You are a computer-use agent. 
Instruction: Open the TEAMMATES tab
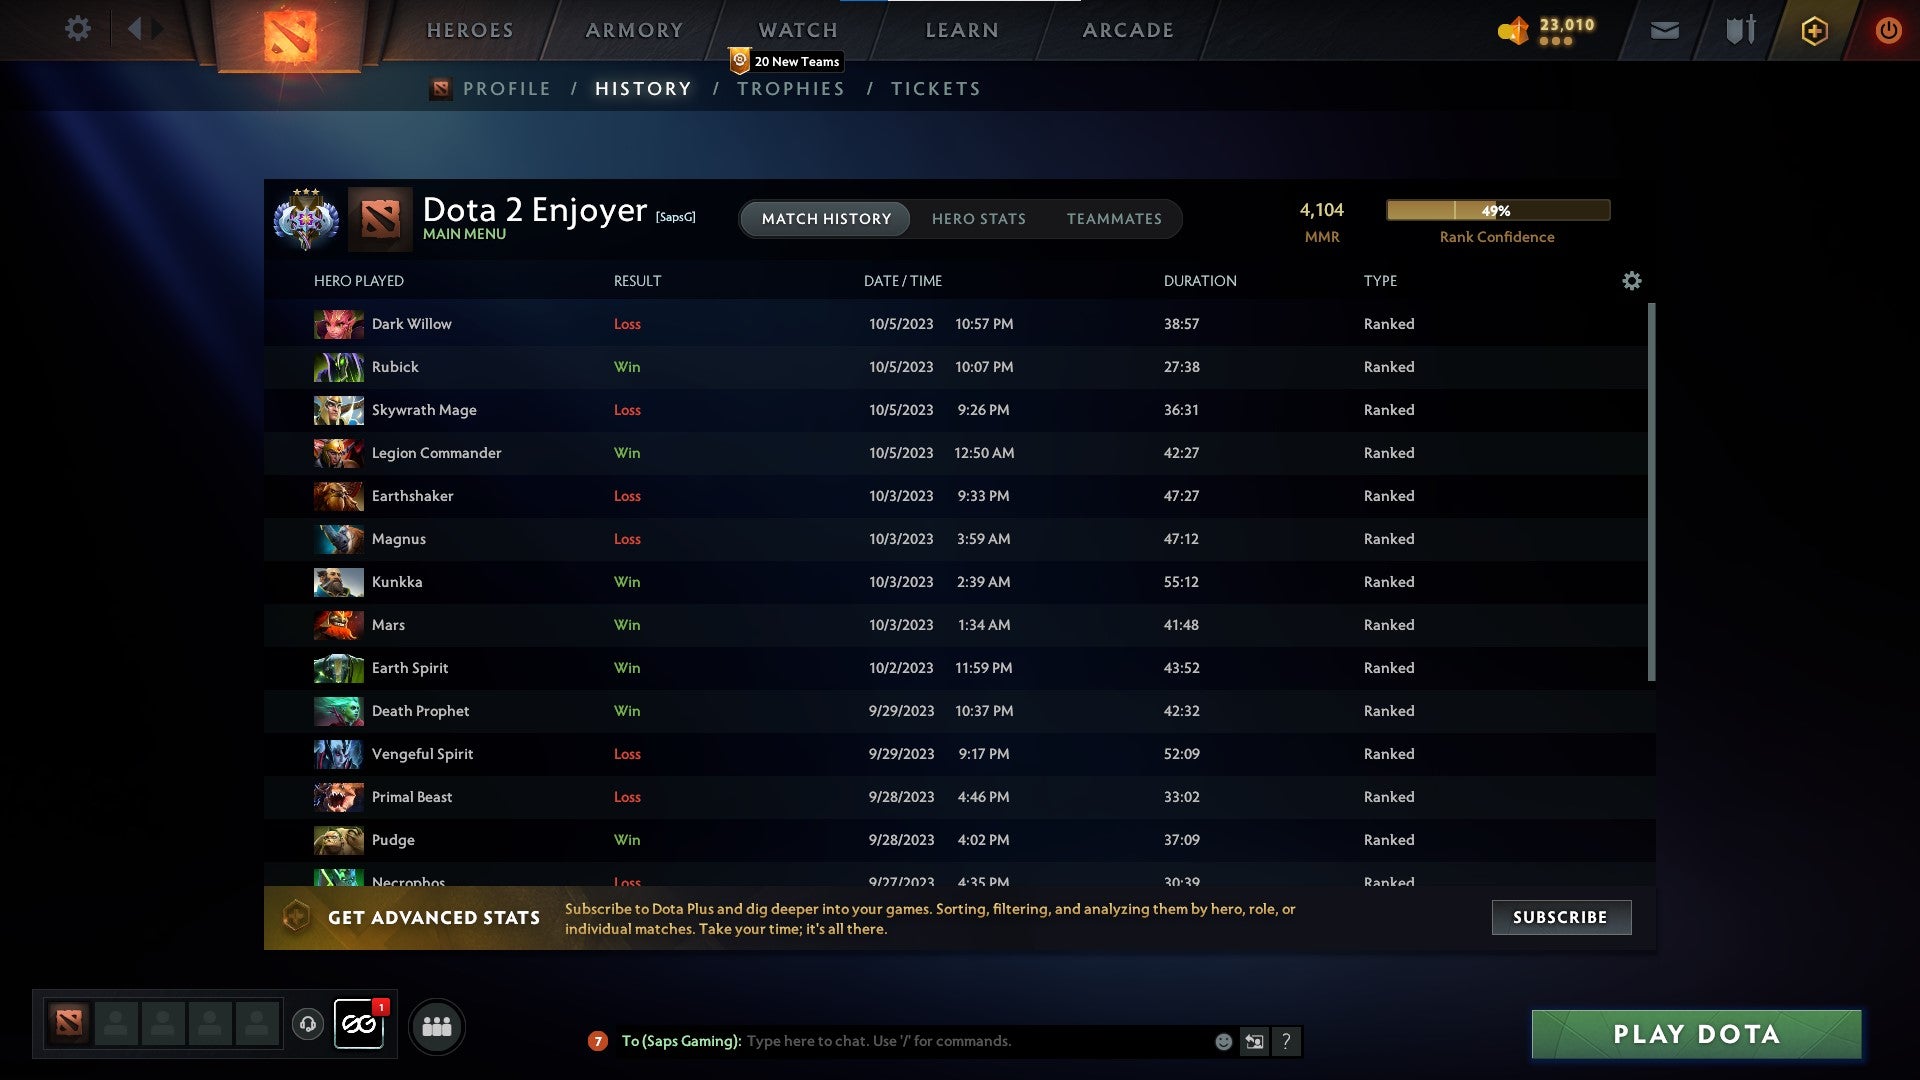pyautogui.click(x=1114, y=219)
